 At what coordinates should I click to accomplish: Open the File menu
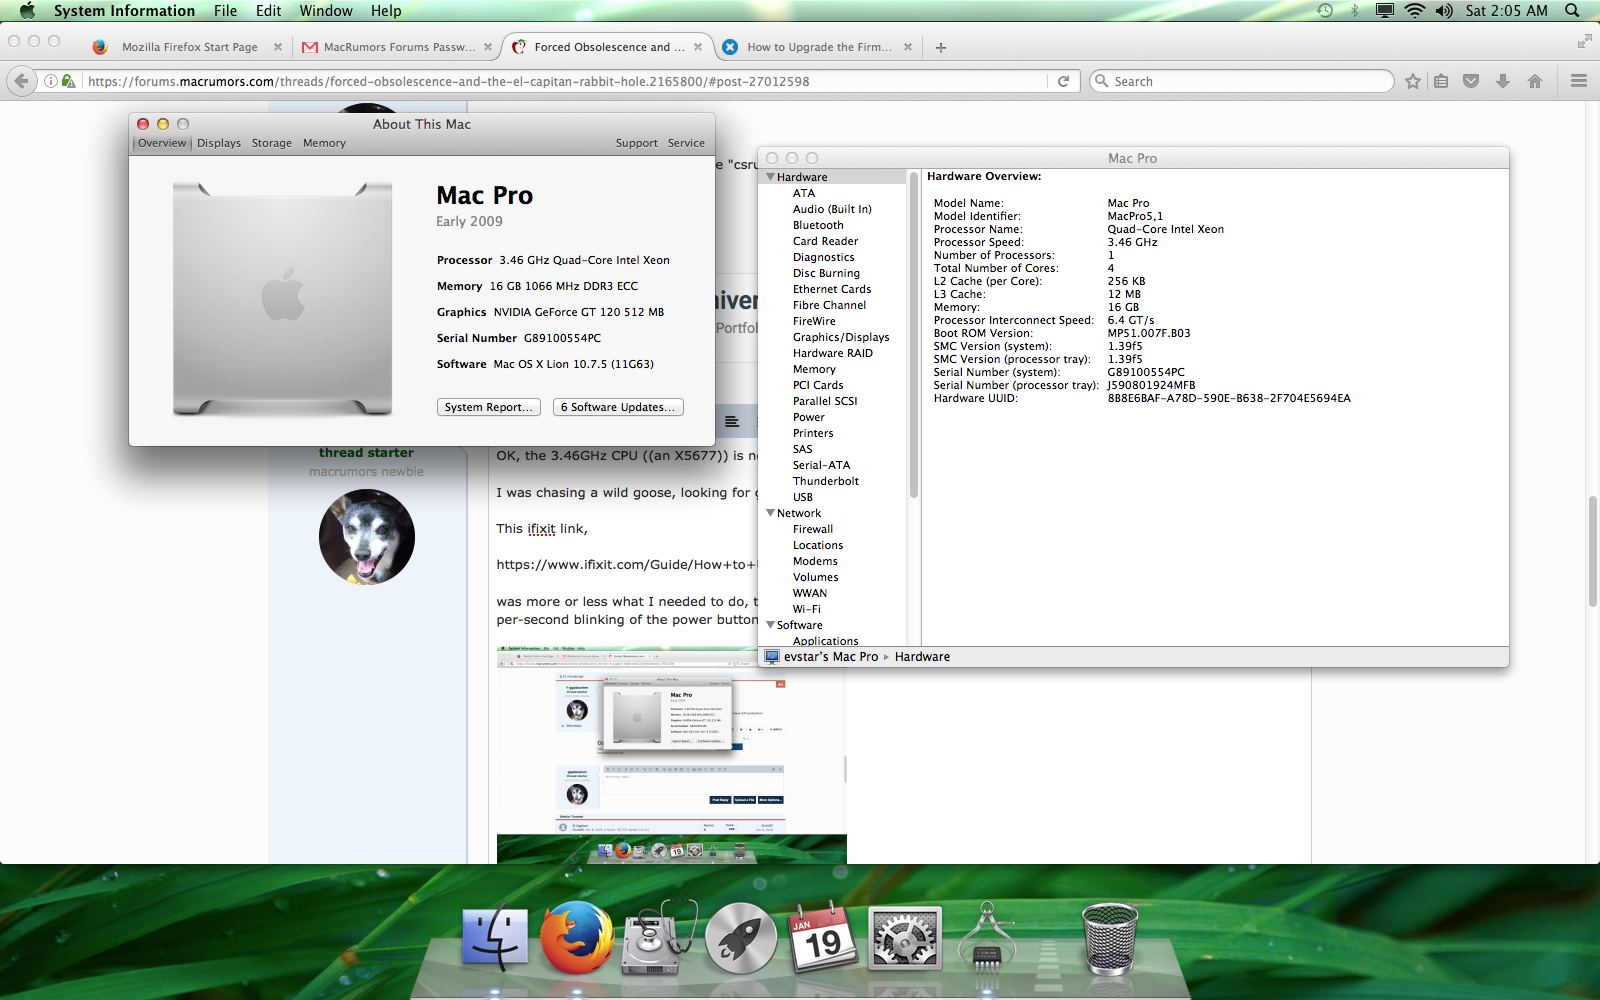225,11
